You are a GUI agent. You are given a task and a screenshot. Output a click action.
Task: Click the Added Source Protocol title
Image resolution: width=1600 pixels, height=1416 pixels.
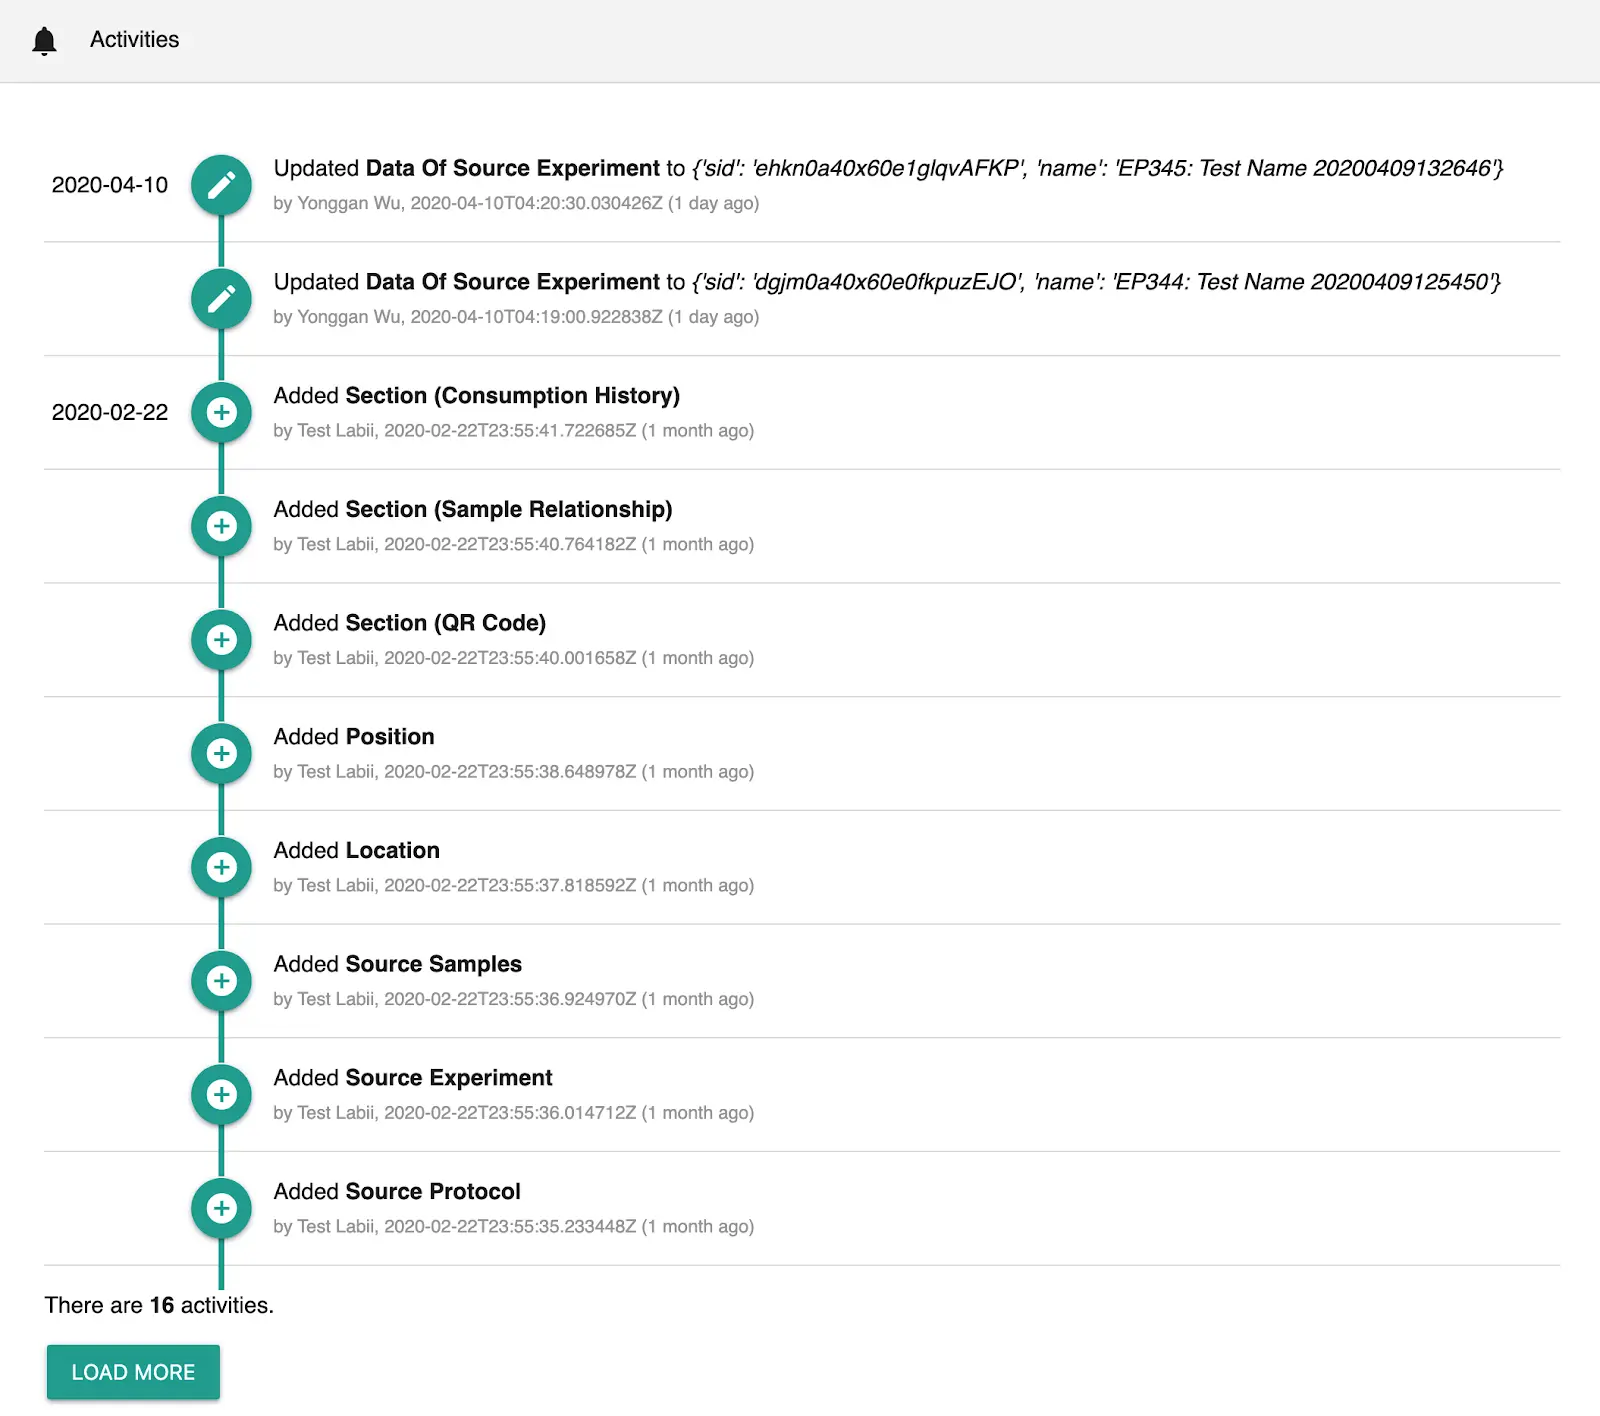point(397,1192)
